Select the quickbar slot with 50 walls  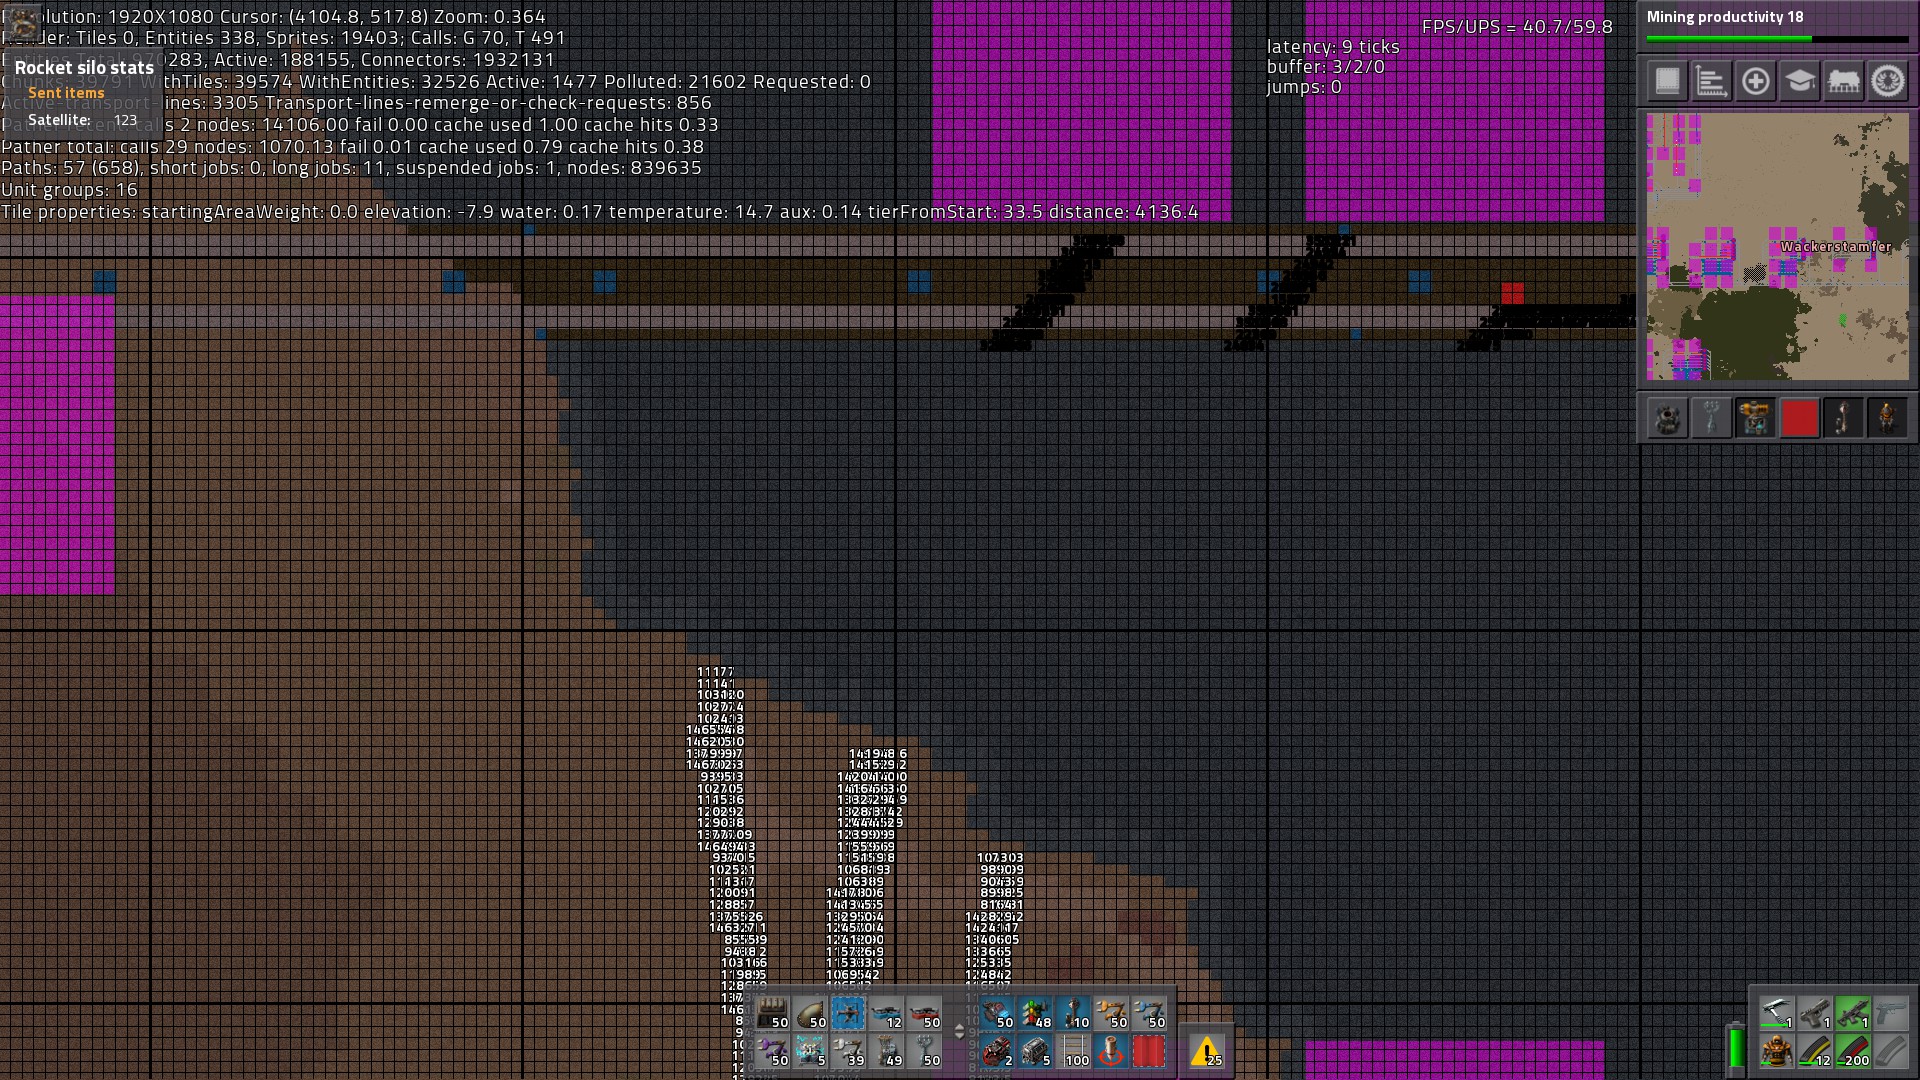772,1013
